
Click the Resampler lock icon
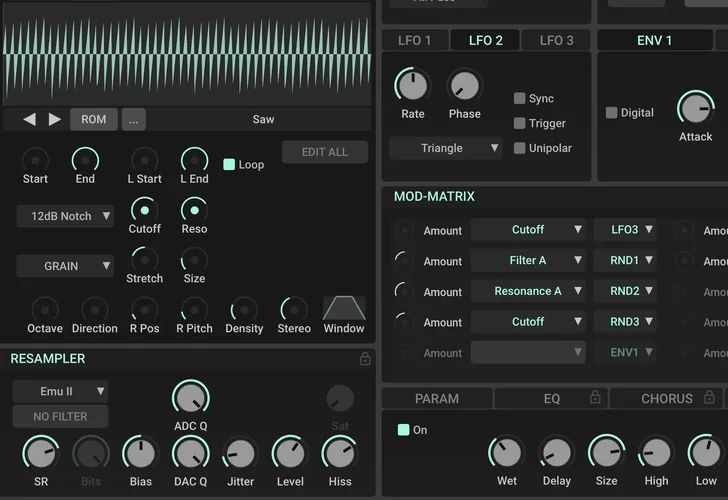pyautogui.click(x=365, y=359)
